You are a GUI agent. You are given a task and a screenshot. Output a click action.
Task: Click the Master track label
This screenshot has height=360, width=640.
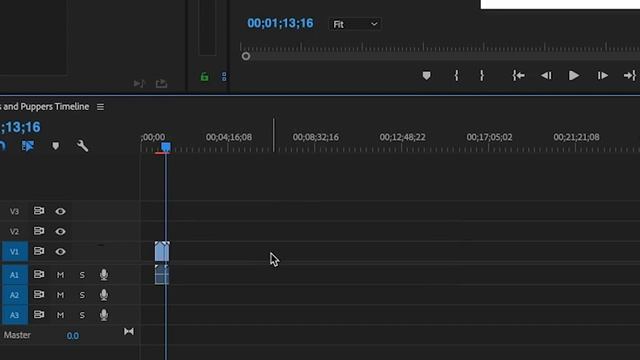(x=17, y=335)
